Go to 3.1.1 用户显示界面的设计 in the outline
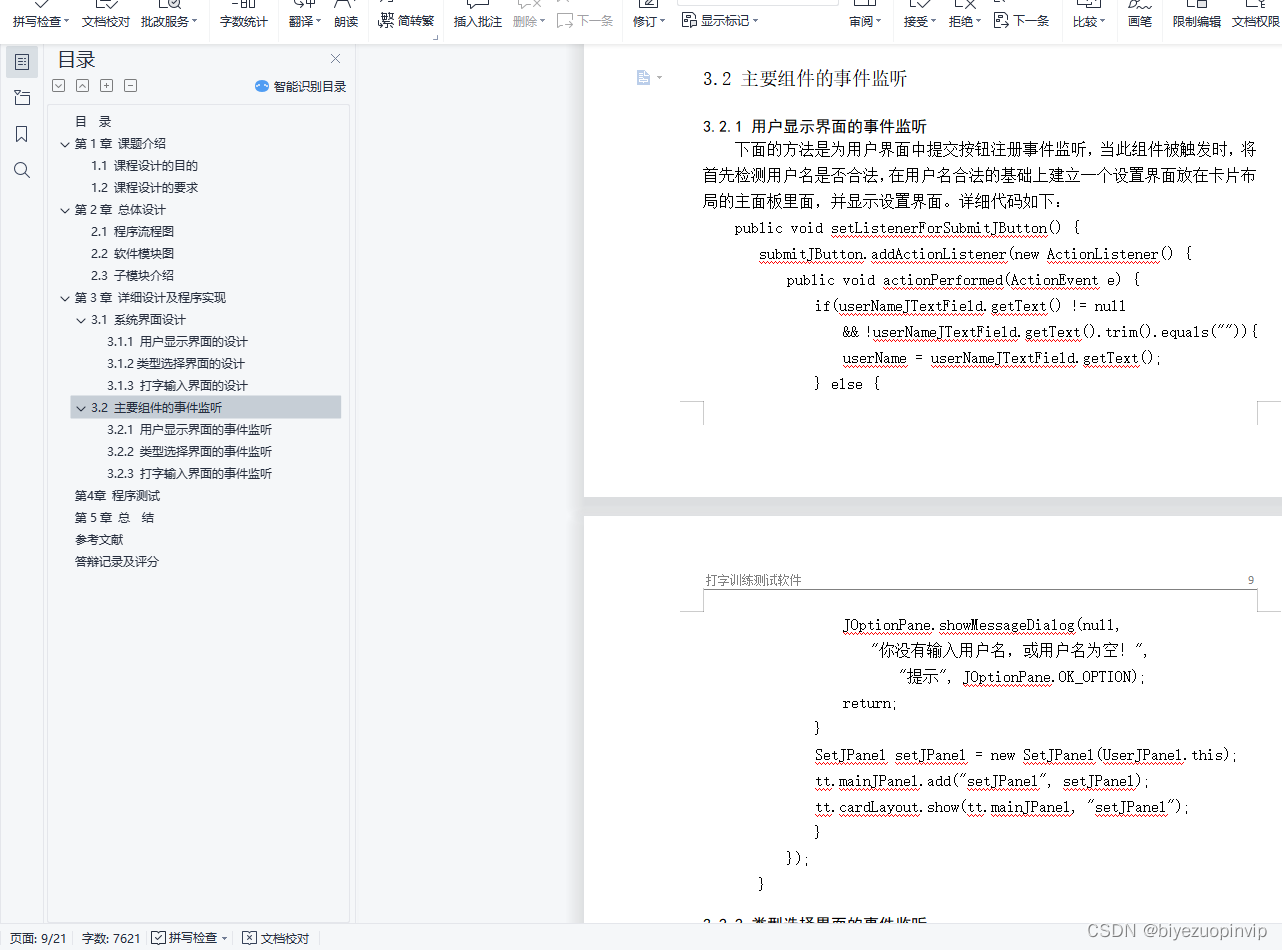Screen dimensions: 1282x950 tap(177, 342)
